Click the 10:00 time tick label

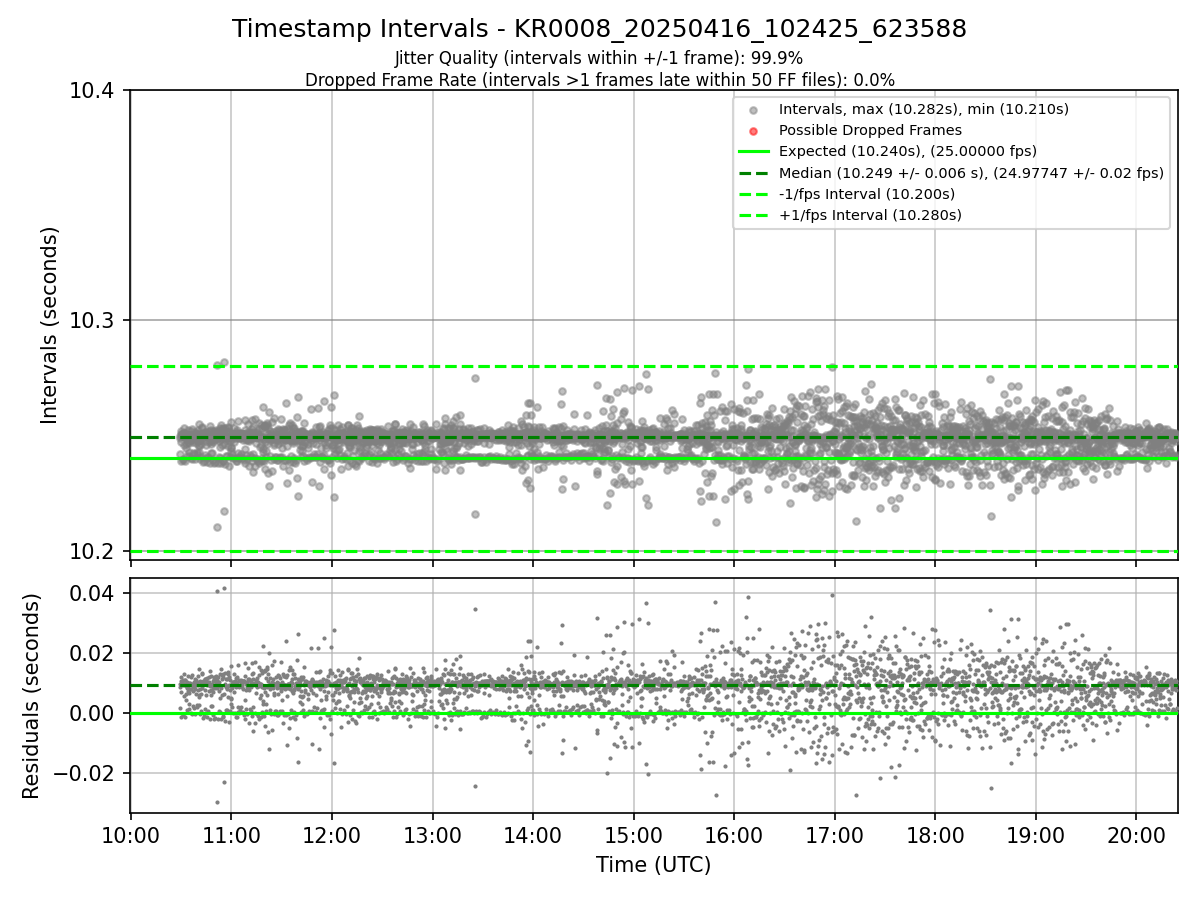130,834
